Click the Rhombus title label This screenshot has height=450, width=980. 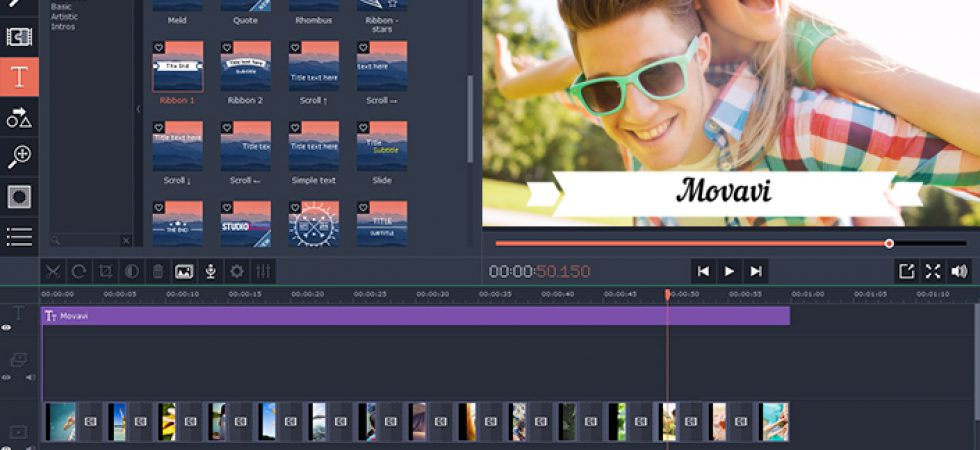(x=314, y=20)
